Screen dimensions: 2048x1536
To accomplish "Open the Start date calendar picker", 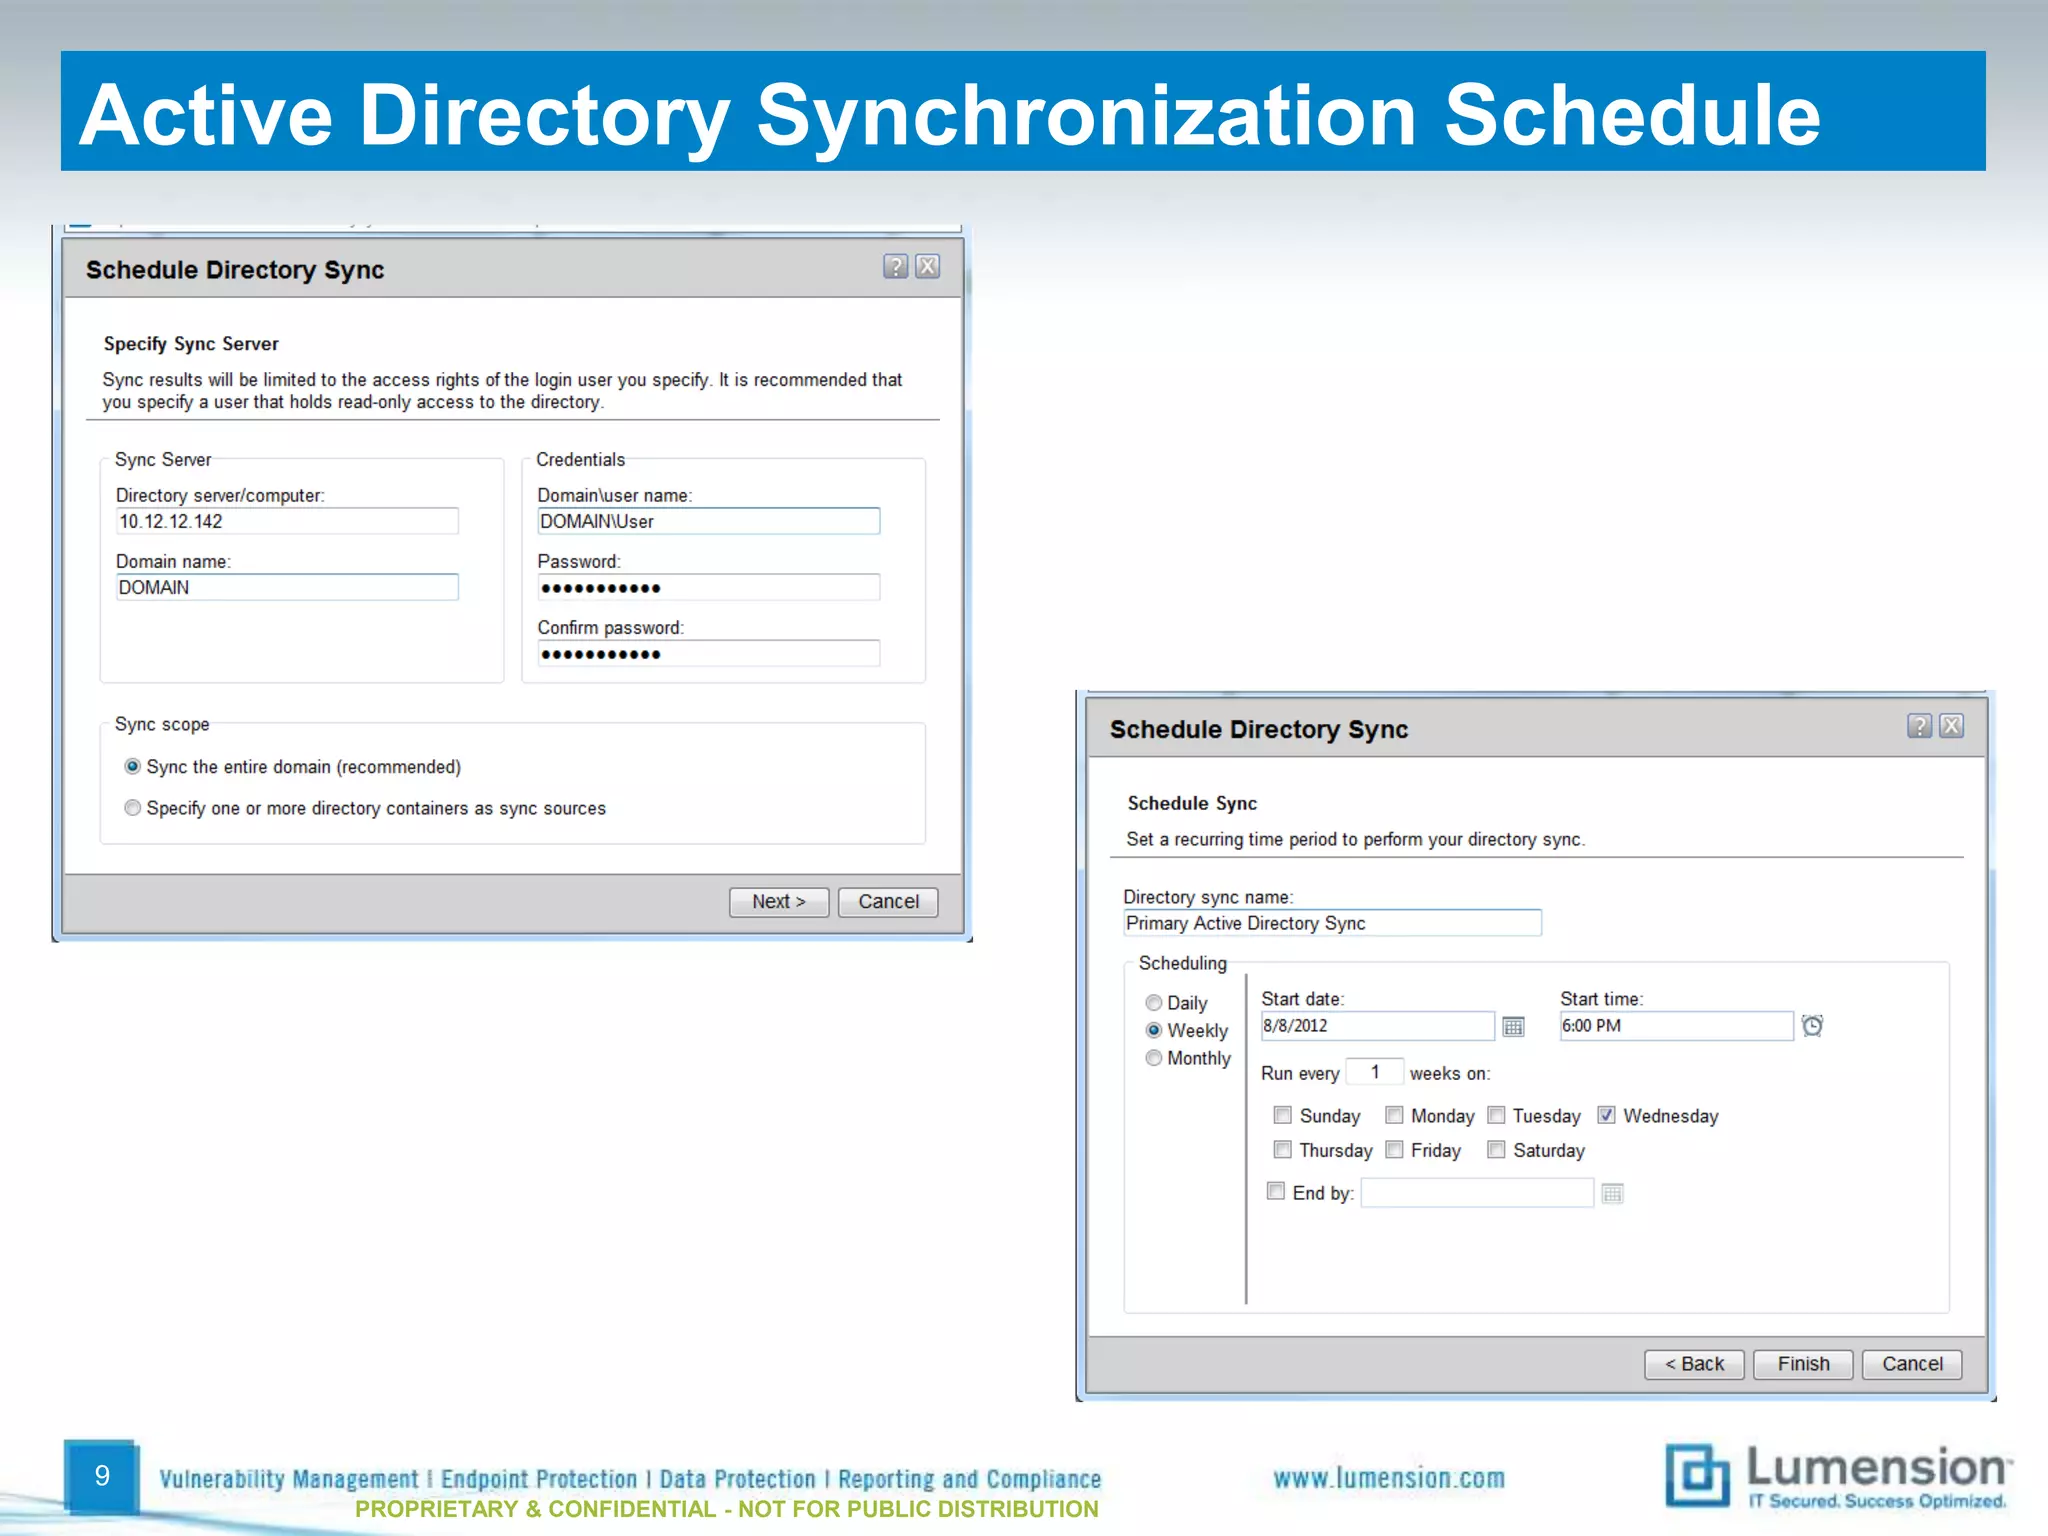I will click(1514, 1027).
